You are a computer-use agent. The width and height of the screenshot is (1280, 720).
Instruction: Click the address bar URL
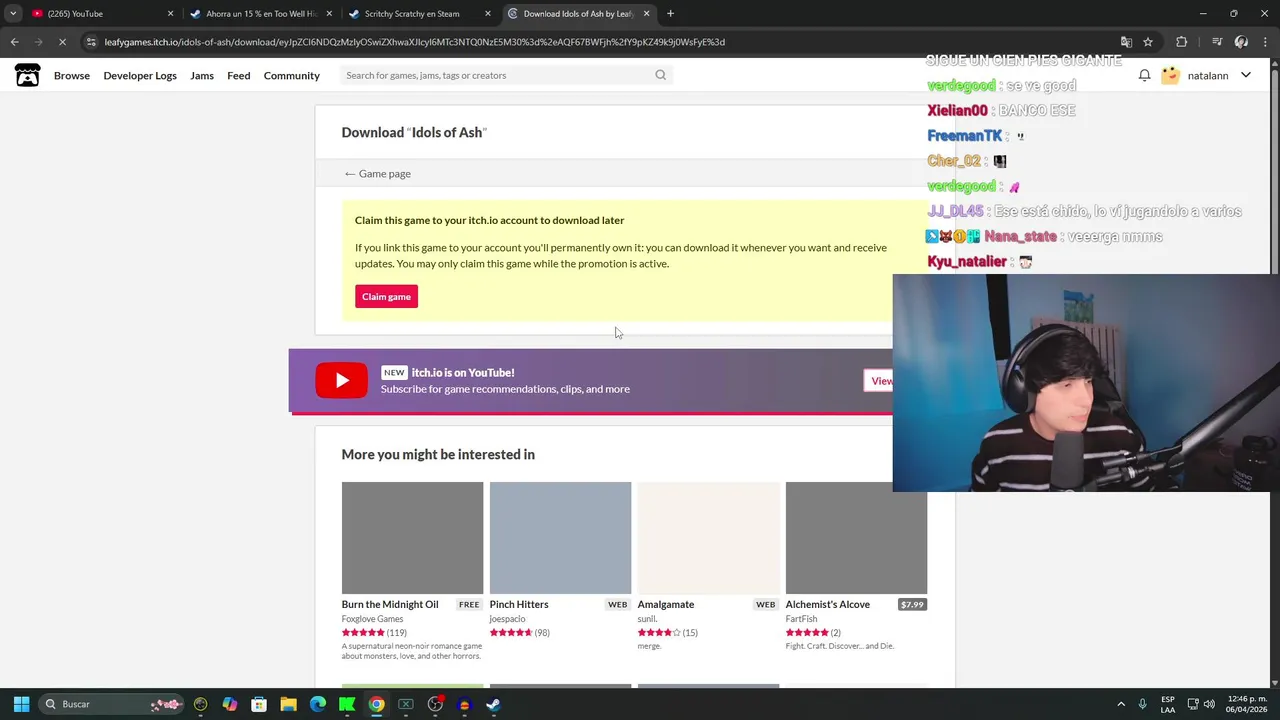click(x=414, y=42)
